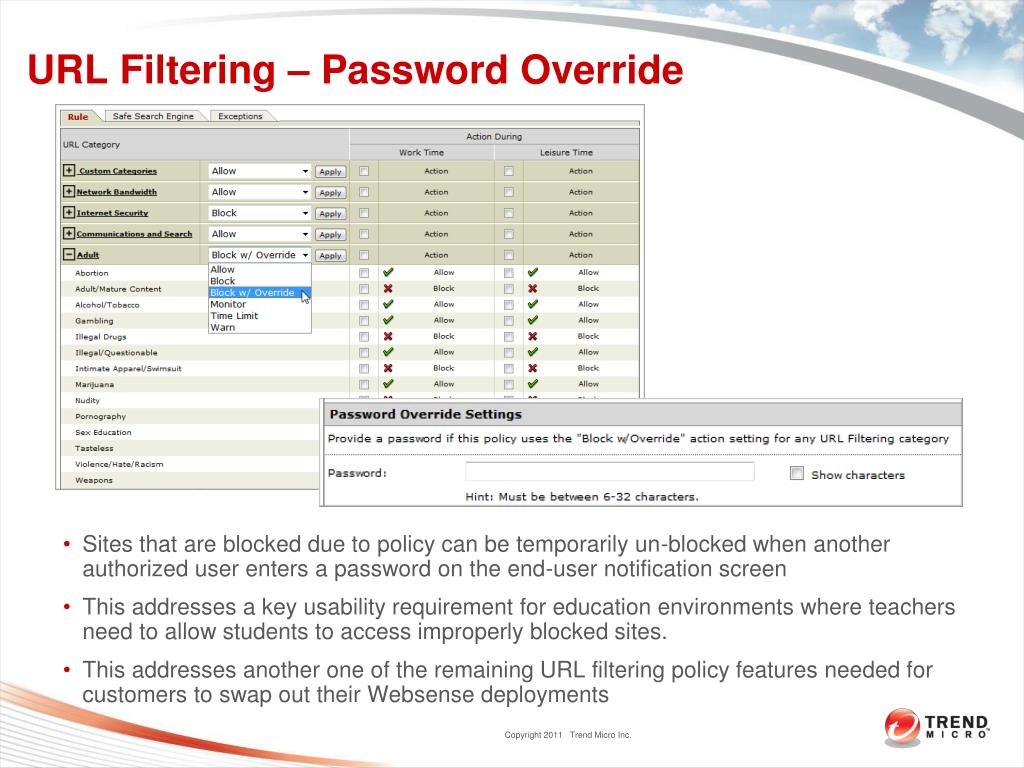Click Apply for the Adult group
The height and width of the screenshot is (768, 1024).
[x=330, y=256]
